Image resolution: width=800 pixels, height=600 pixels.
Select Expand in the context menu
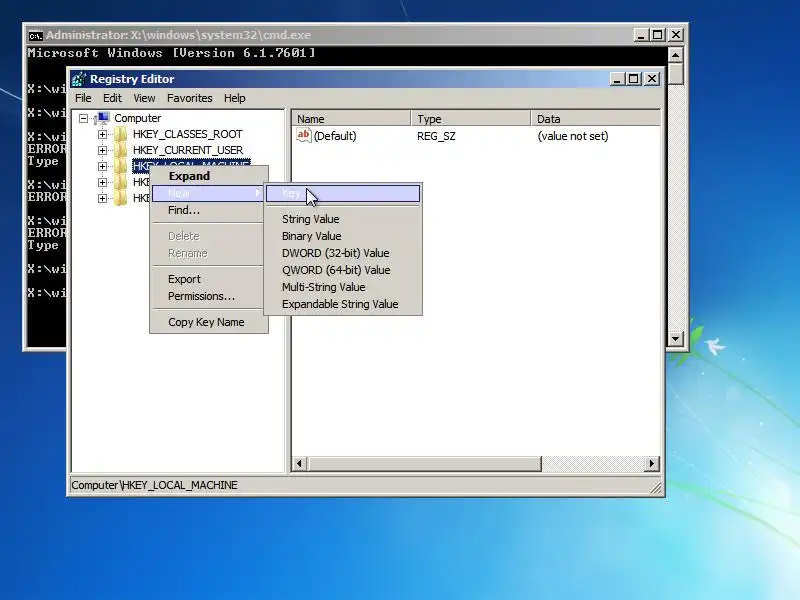pos(209,176)
